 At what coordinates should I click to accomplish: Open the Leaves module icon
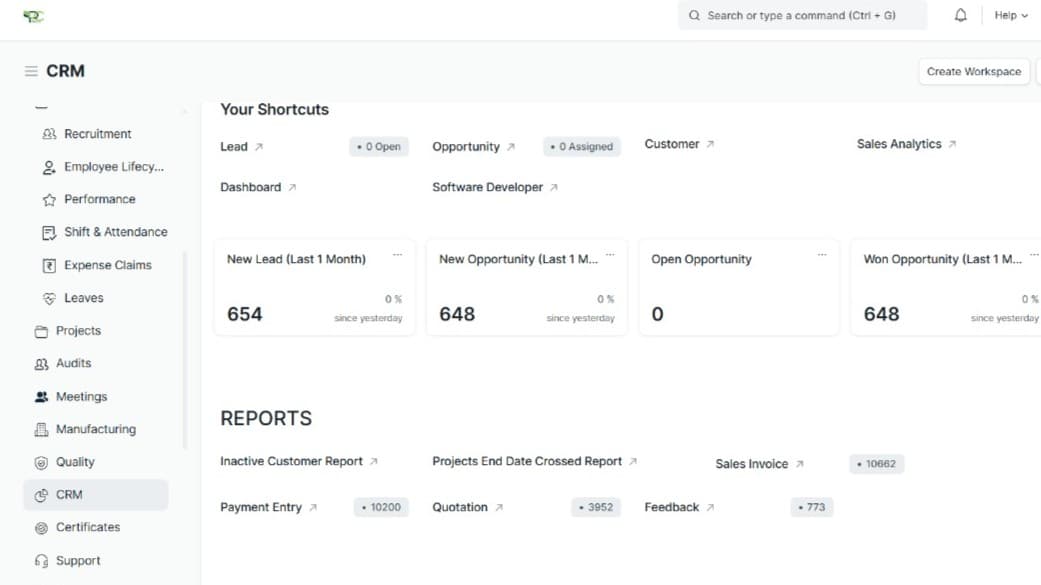click(48, 297)
